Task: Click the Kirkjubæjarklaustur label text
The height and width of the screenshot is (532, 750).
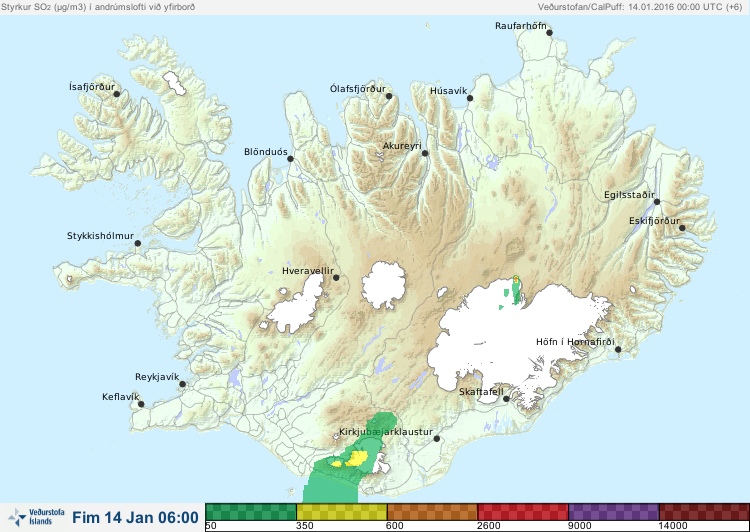Action: tap(386, 432)
